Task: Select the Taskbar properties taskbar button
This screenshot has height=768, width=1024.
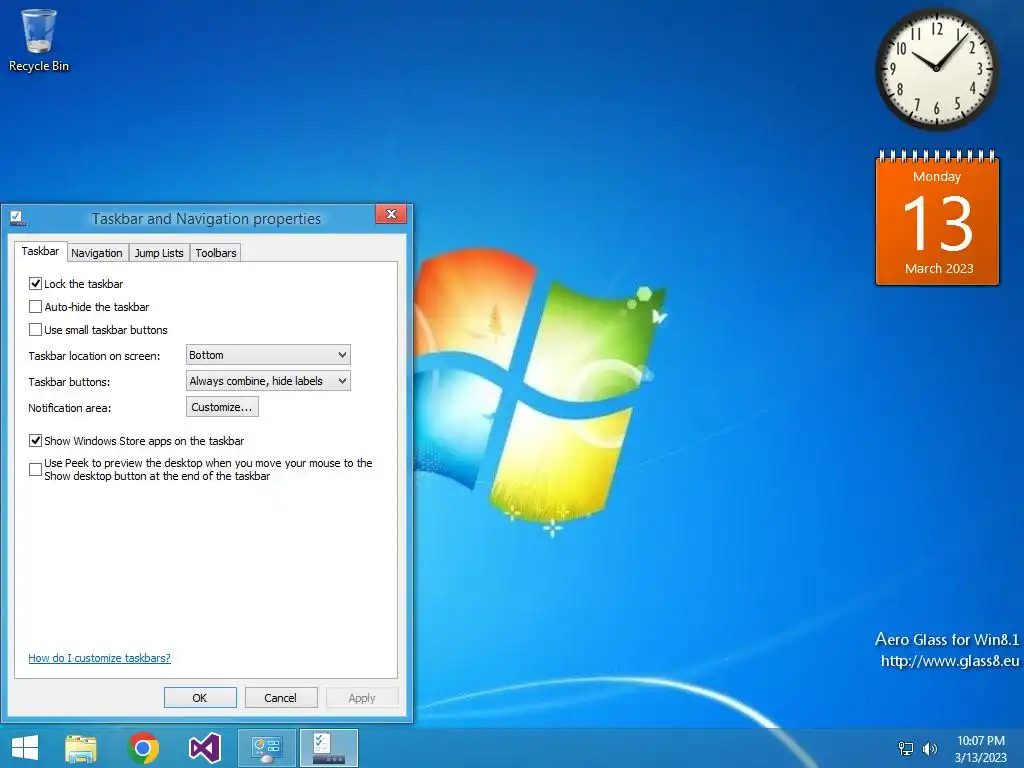Action: (x=328, y=748)
